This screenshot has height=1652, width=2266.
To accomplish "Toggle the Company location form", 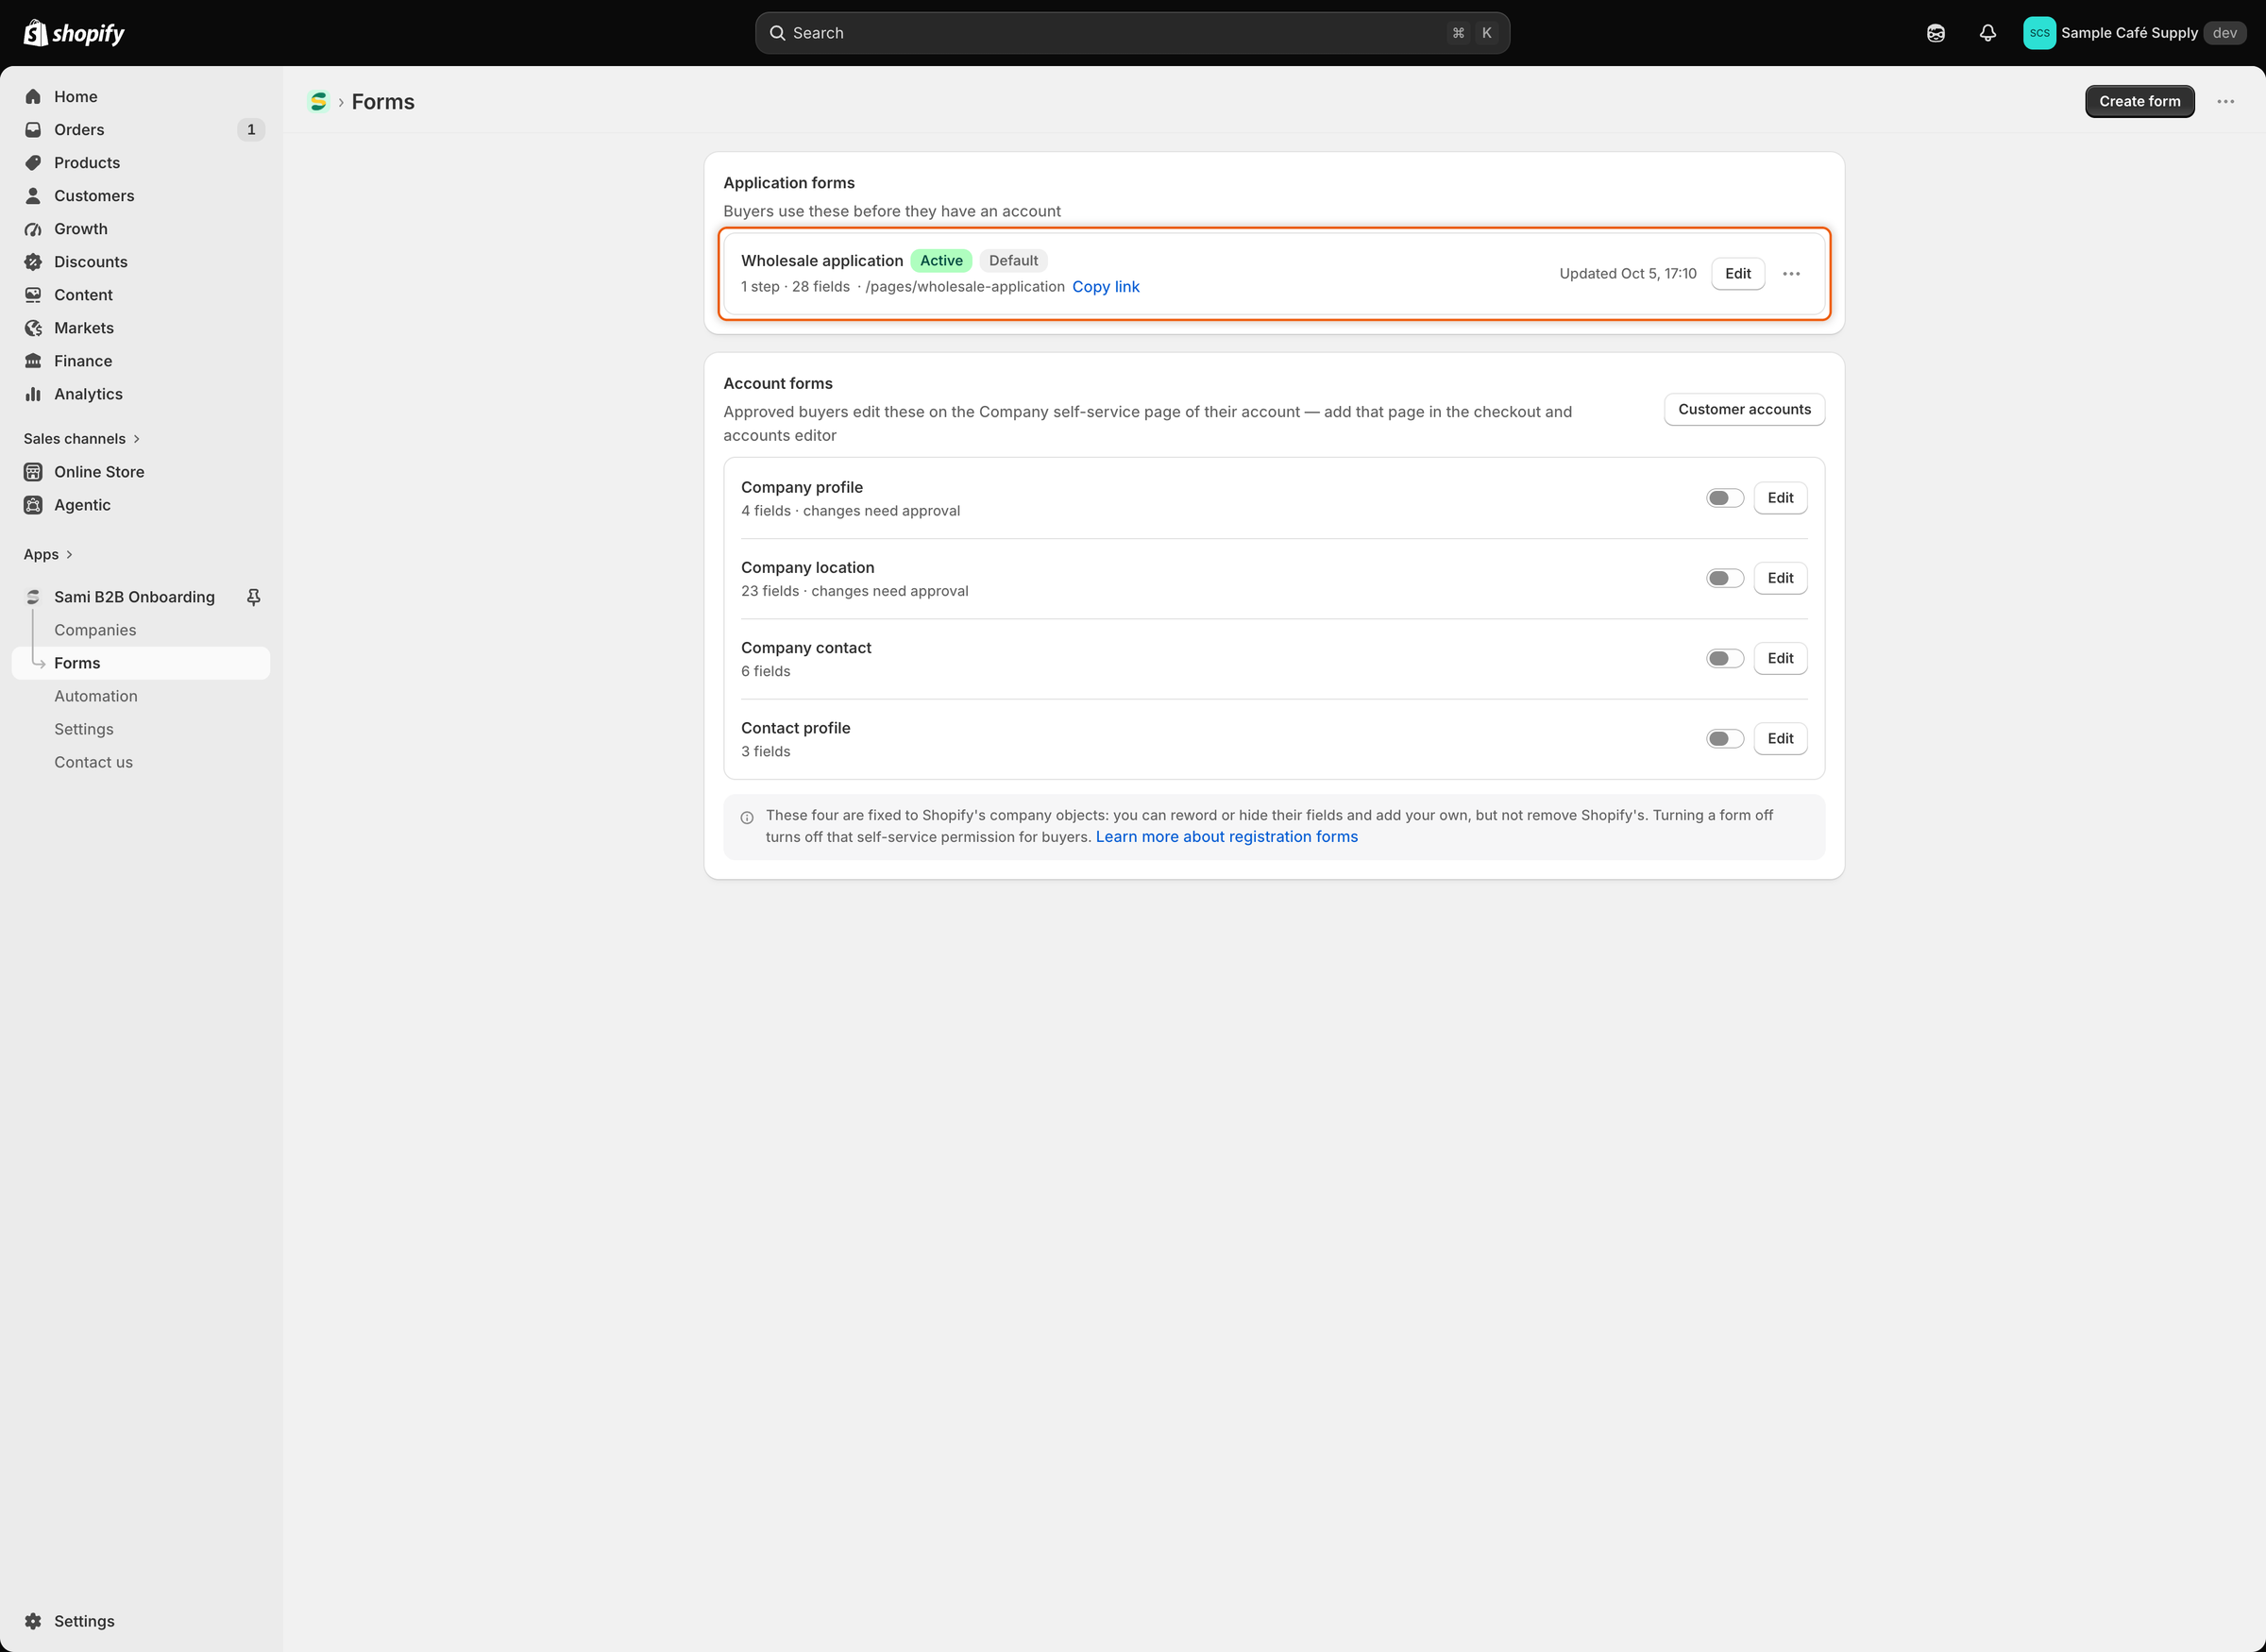I will click(1724, 578).
